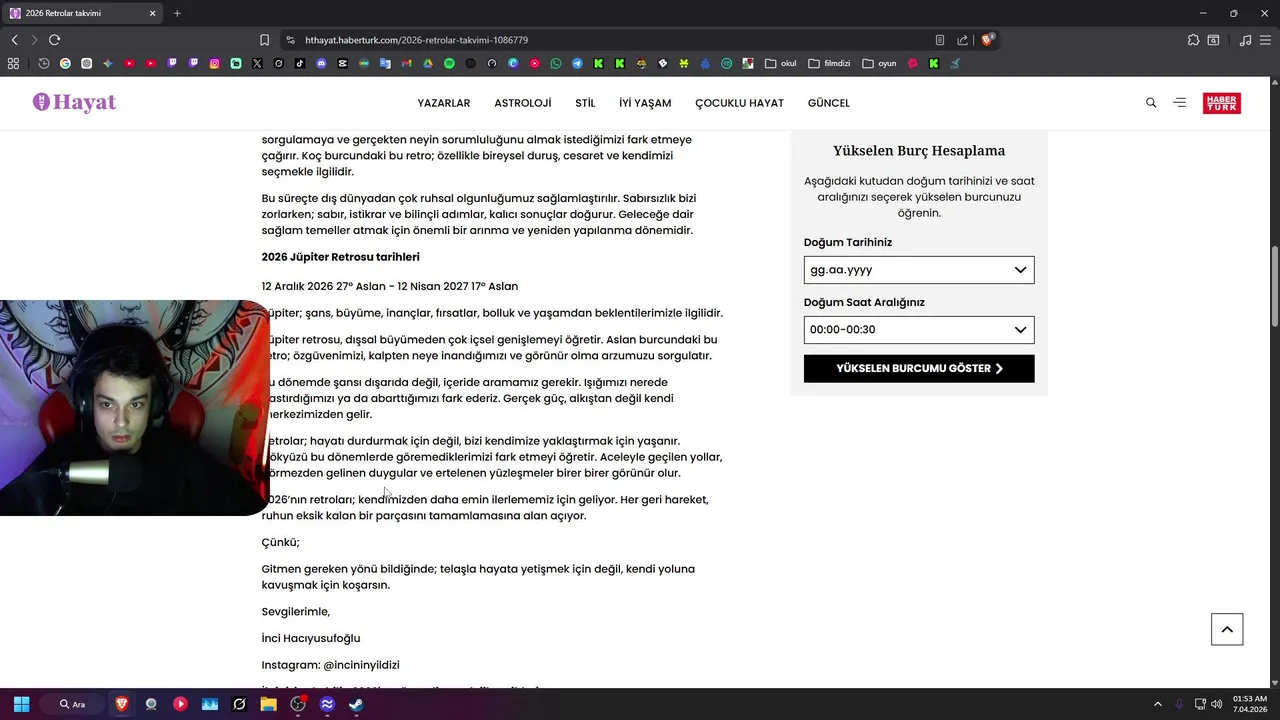Open the Telegram bookmark
The image size is (1280, 720).
point(577,63)
